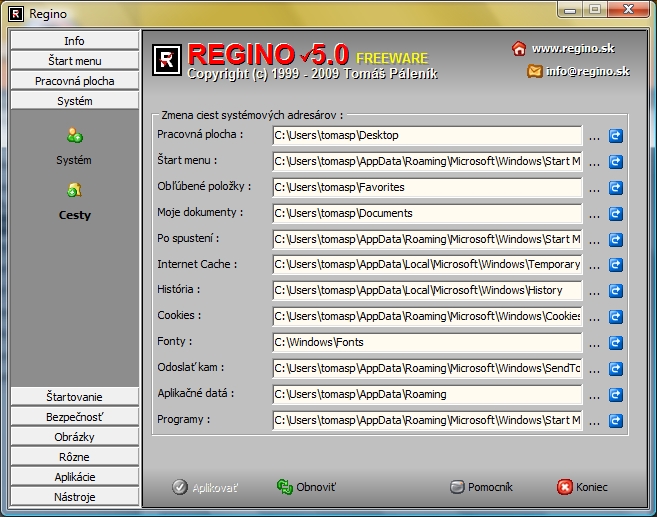Click the reset arrow icon for Cookies
This screenshot has width=657, height=517.
pos(616,317)
